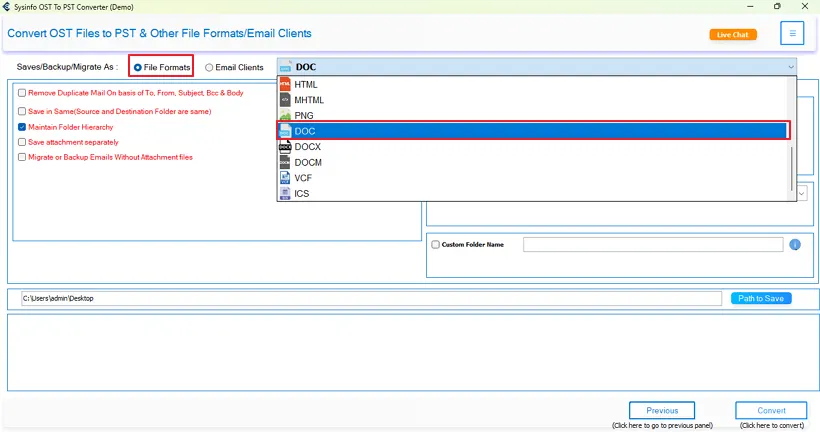Click the DOCX file format icon

coord(285,146)
